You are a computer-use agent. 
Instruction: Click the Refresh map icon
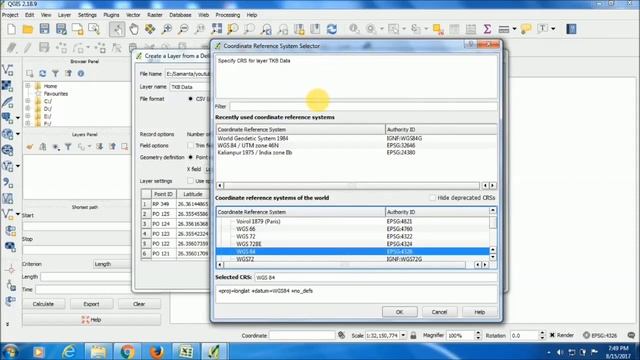pos(331,29)
